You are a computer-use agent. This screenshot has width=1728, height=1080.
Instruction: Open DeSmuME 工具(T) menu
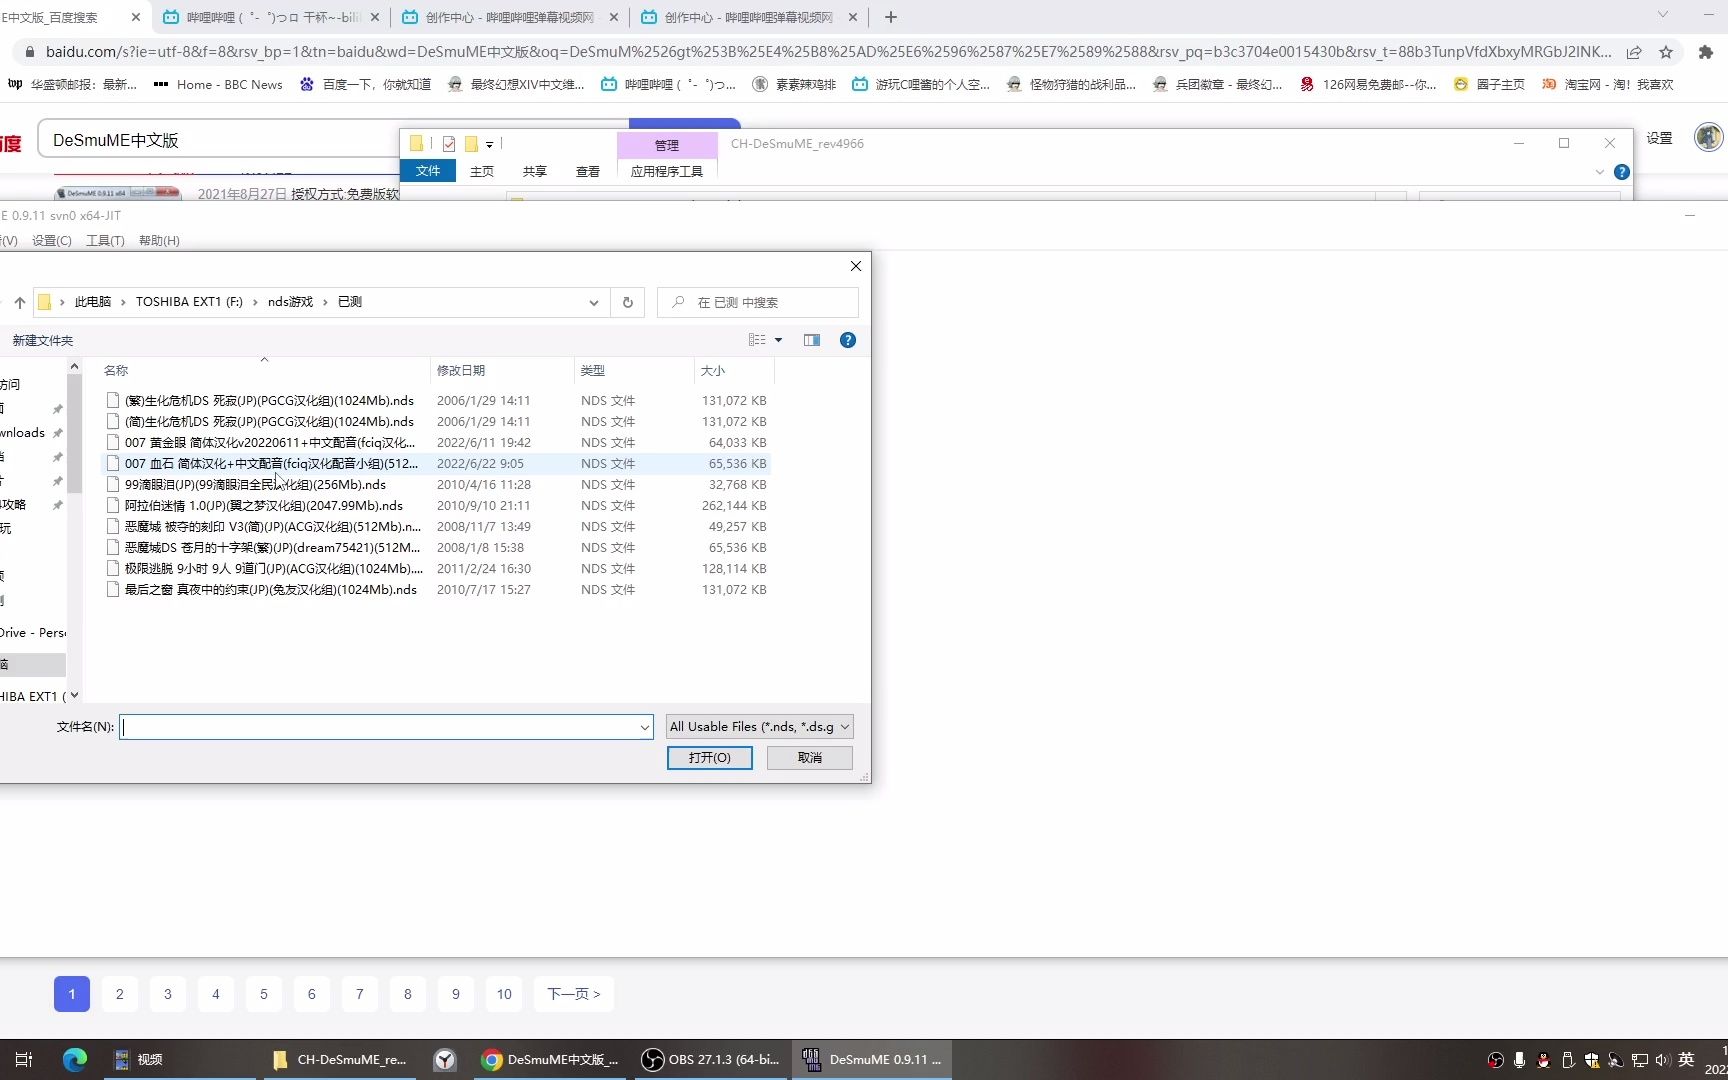105,241
